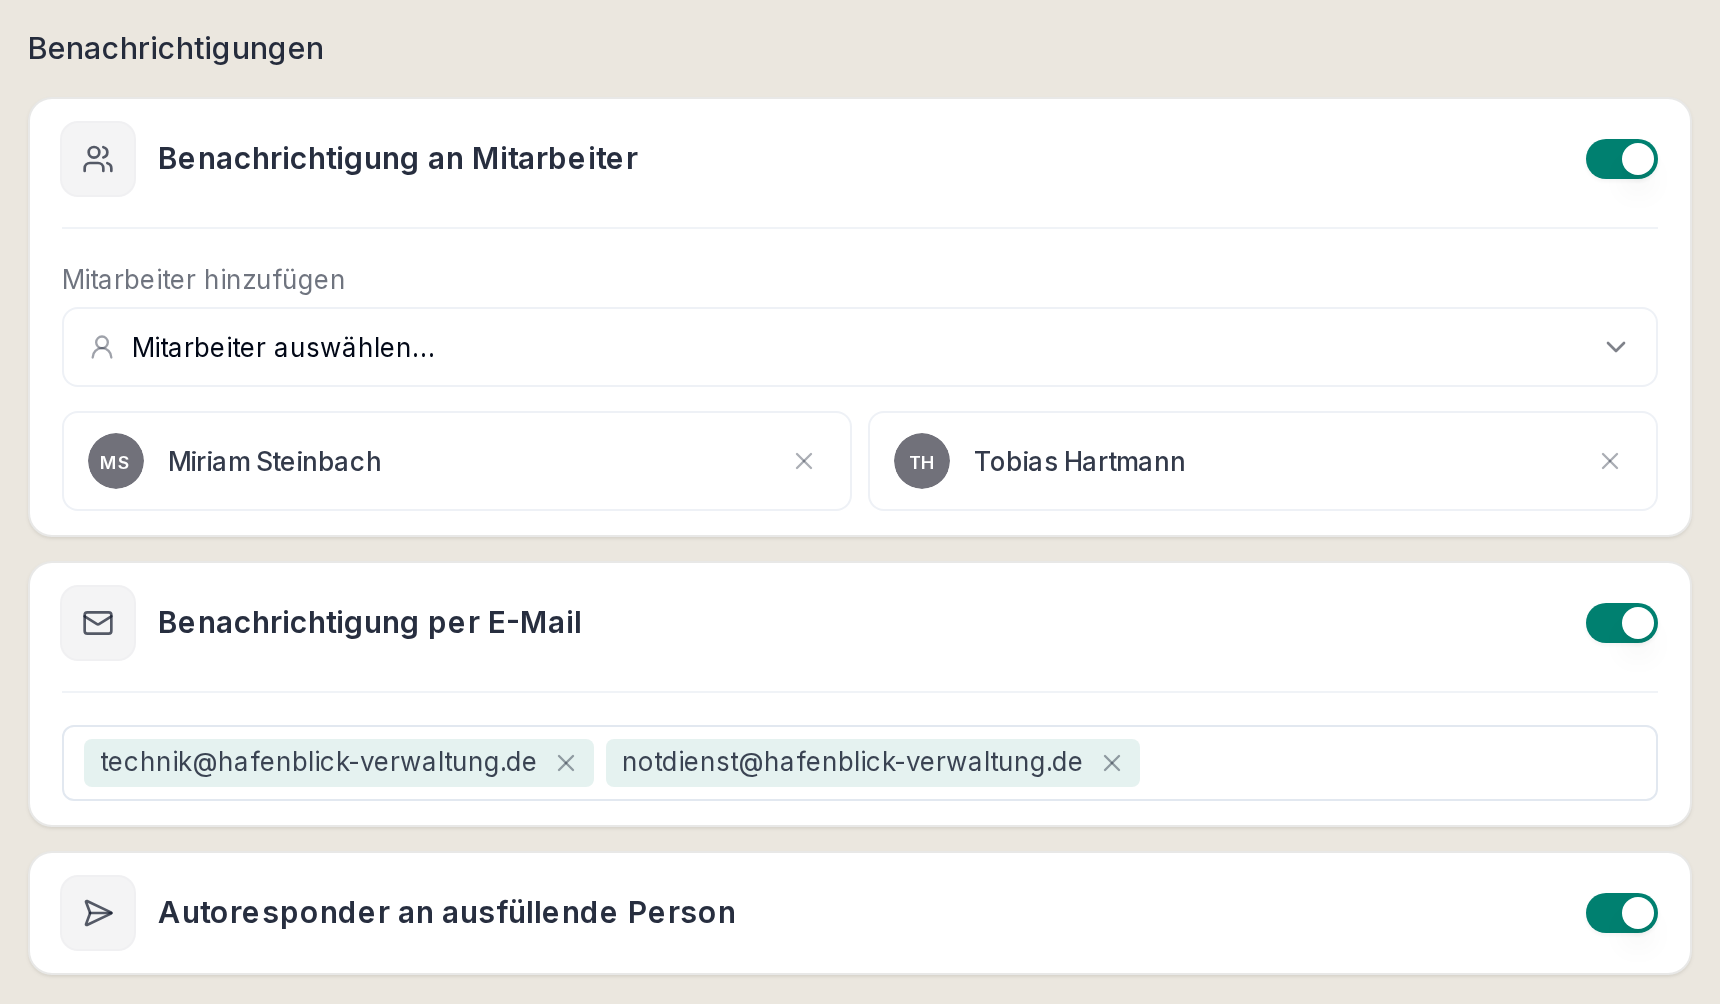Remove technik@hafenblick-verwaltung.de e-mail tag
The height and width of the screenshot is (1004, 1720).
(x=566, y=763)
